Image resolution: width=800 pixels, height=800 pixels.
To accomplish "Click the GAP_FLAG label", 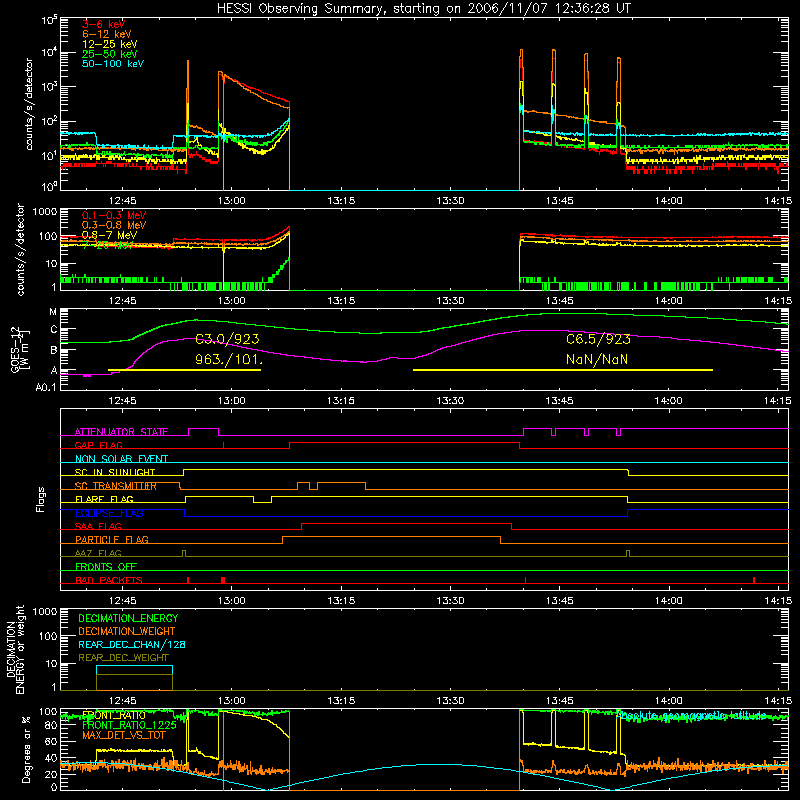I will point(98,445).
